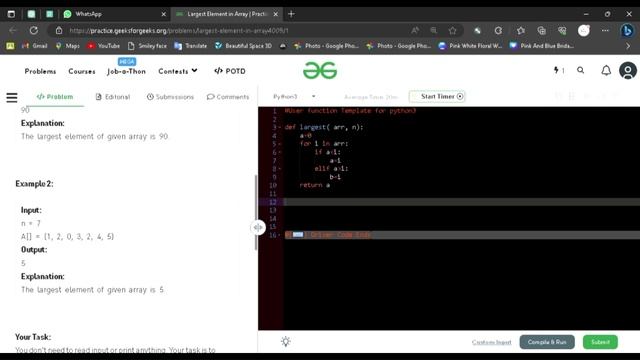The height and width of the screenshot is (360, 640).
Task: Open the Job-a-Thon nav link
Action: tap(126, 71)
